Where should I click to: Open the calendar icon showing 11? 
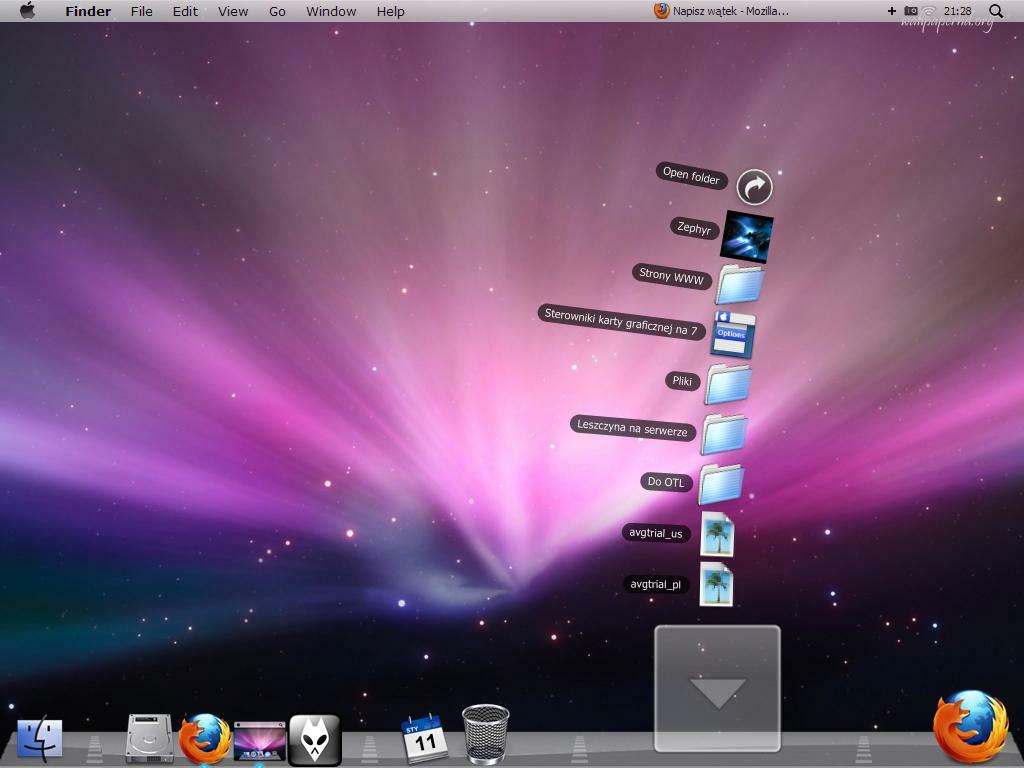tap(424, 738)
